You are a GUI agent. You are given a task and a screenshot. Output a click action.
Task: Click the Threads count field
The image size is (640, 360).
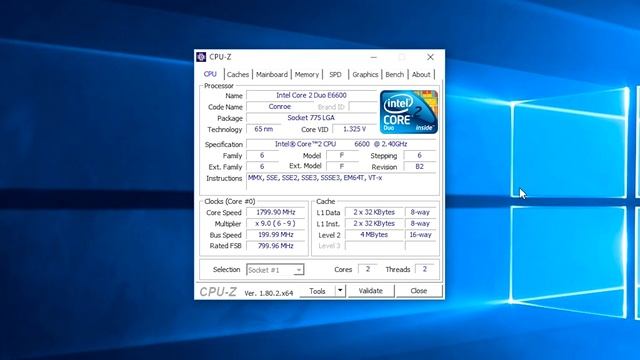425,269
